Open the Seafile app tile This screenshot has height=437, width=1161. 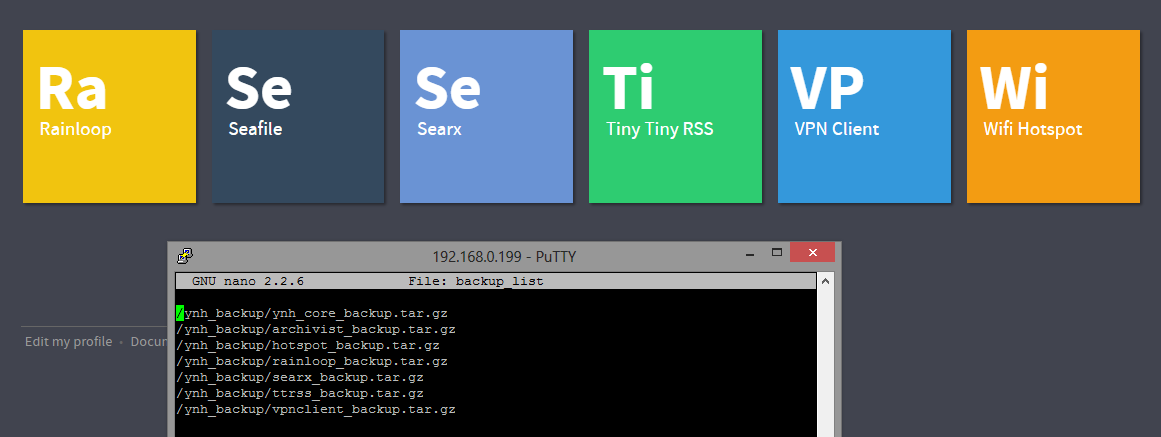pos(298,116)
